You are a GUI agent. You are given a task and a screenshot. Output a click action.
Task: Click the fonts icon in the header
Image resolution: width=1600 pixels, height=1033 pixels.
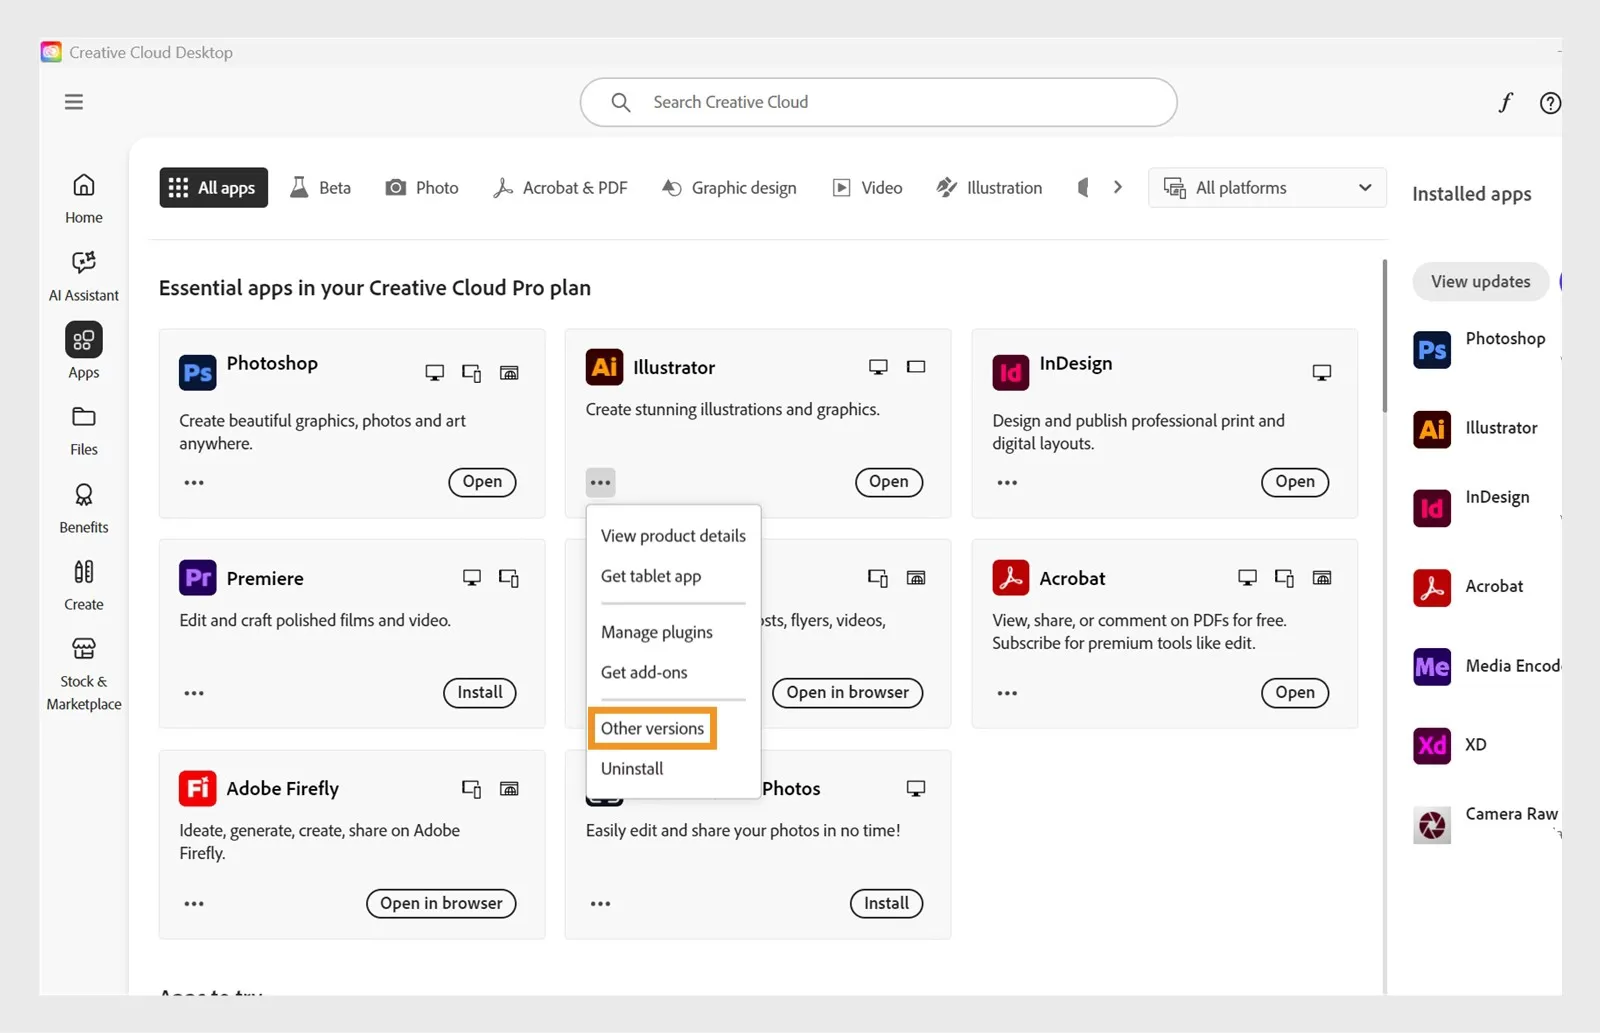[x=1505, y=102]
